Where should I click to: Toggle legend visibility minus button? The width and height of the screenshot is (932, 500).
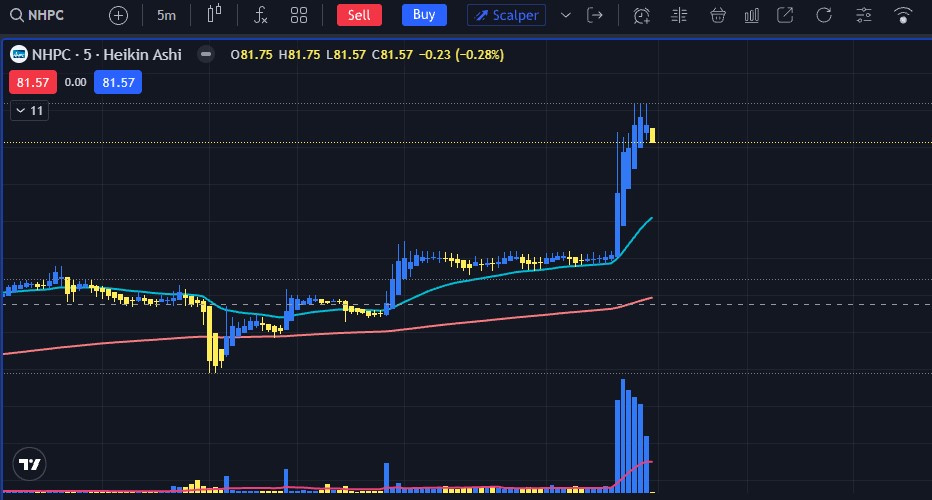(206, 55)
